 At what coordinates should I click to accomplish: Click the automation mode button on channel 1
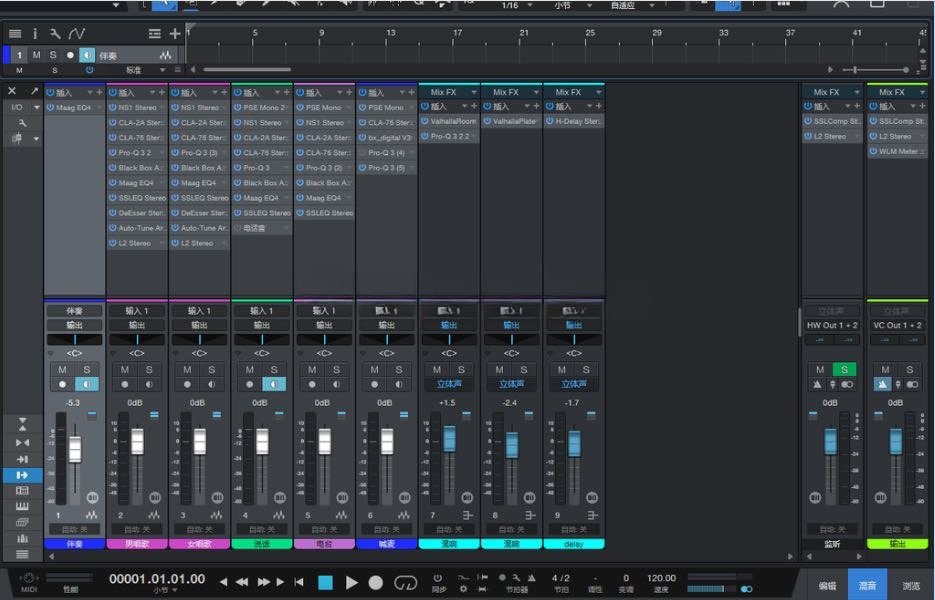click(75, 529)
